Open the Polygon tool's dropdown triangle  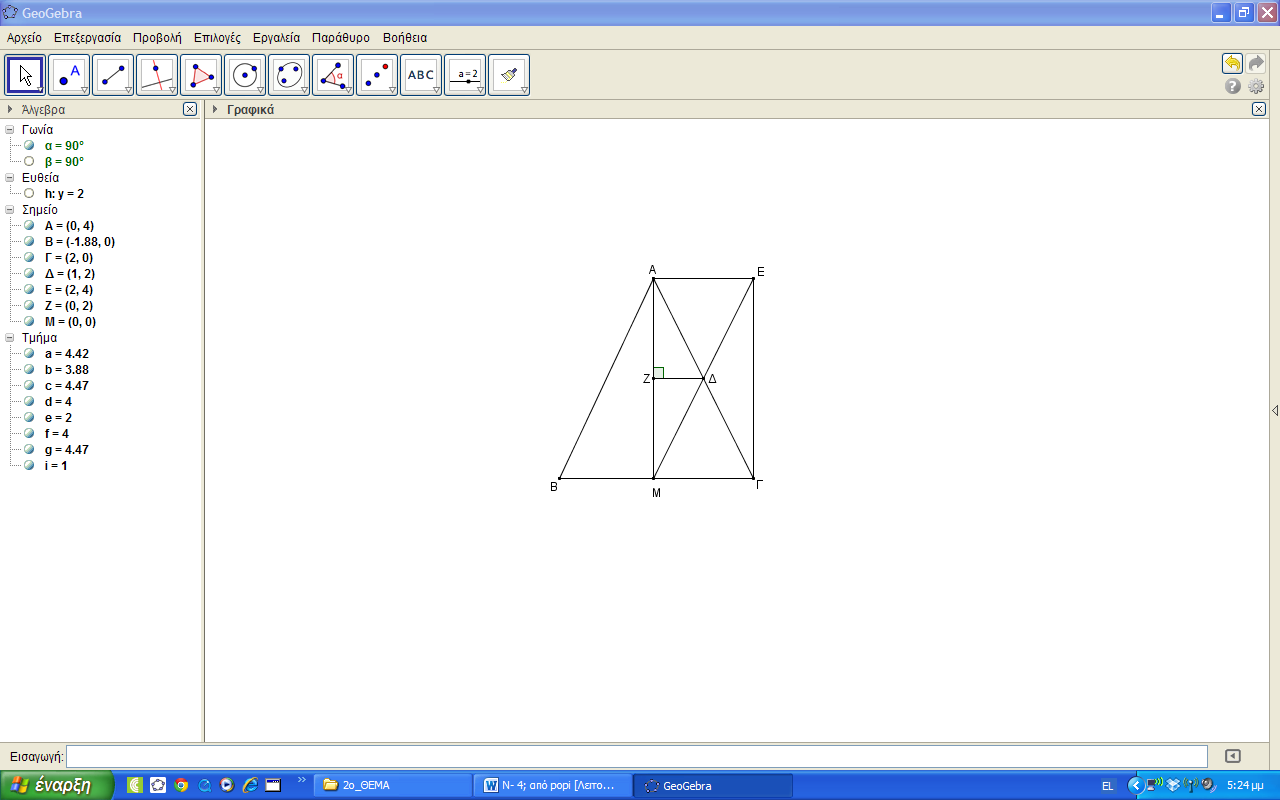pos(216,90)
